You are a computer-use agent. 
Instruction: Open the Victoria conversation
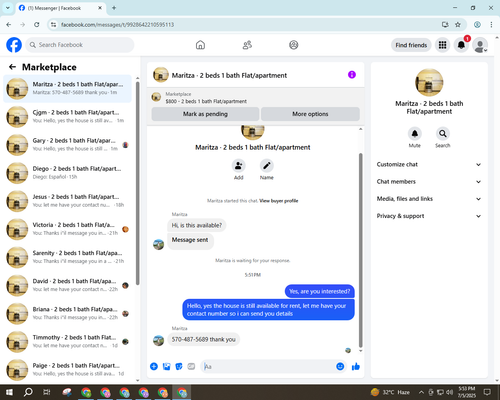tap(67, 229)
